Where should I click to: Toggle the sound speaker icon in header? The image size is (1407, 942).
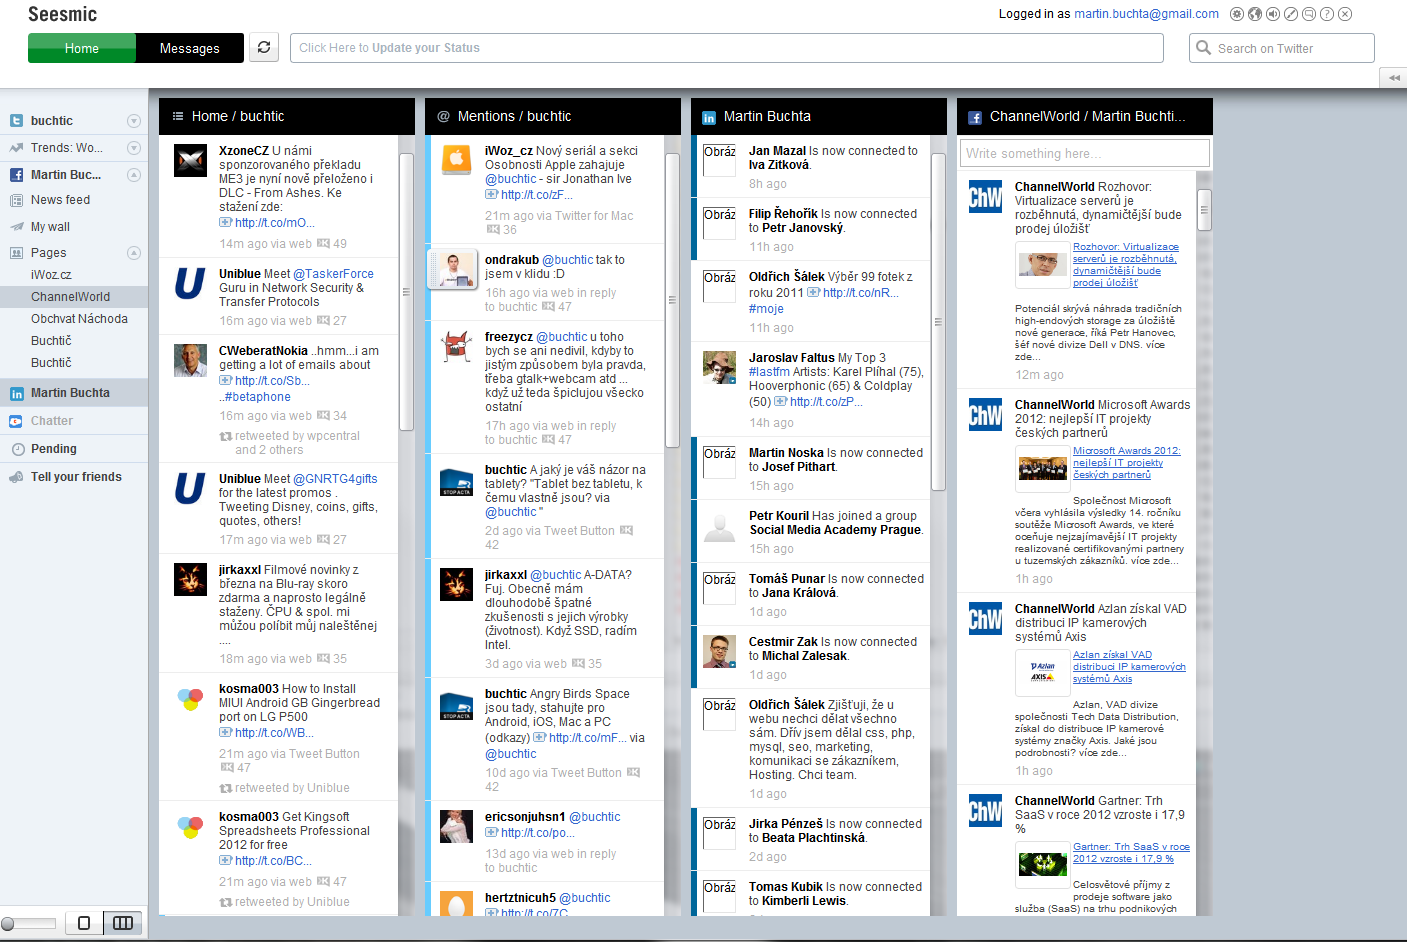click(1273, 14)
